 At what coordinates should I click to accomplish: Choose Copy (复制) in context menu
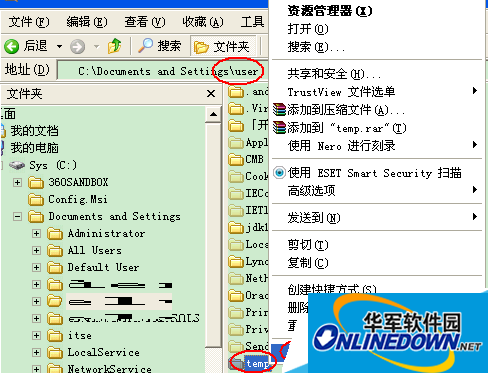308,263
